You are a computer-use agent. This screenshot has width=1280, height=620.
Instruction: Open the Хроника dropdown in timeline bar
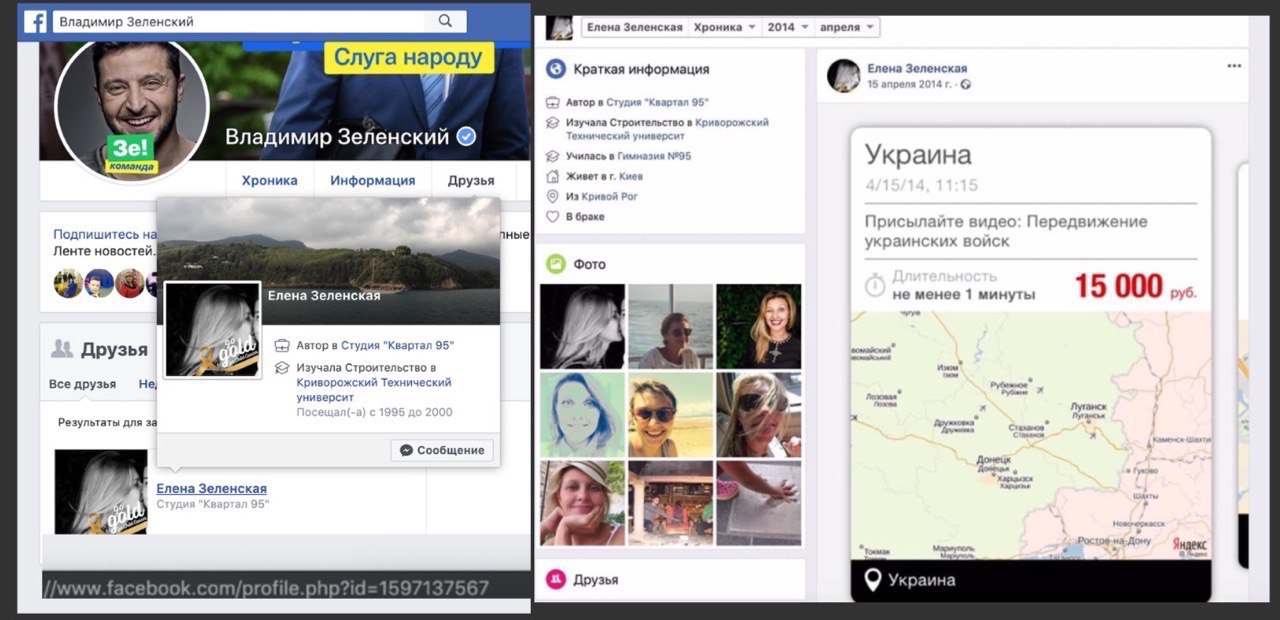click(x=725, y=27)
